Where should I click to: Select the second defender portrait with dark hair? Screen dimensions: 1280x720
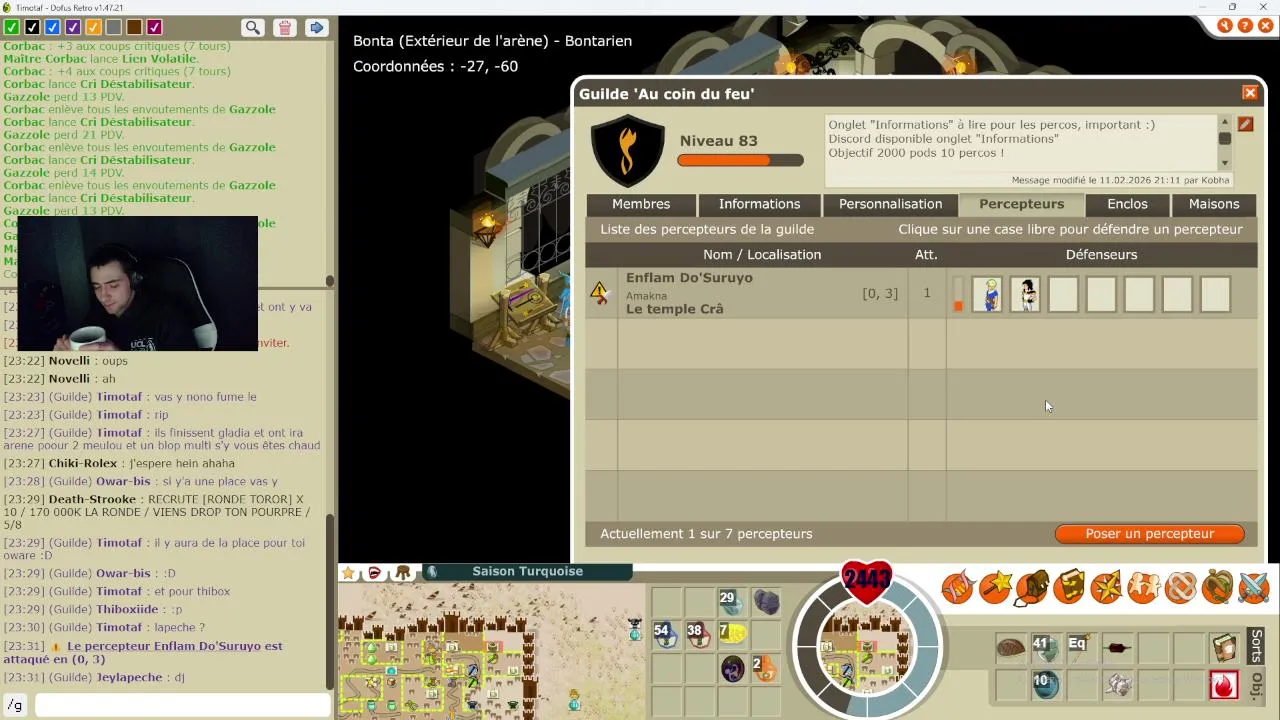(x=1025, y=294)
